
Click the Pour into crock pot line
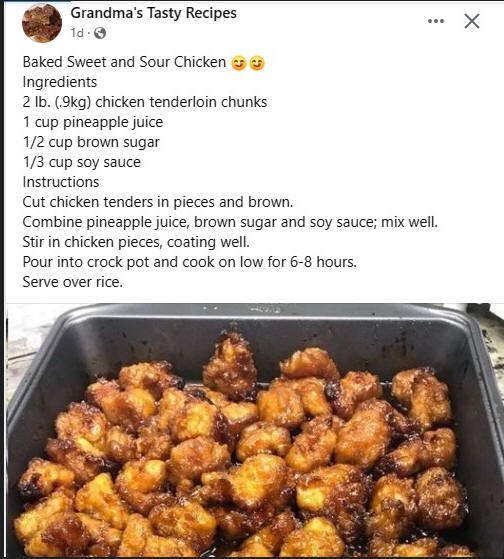[190, 262]
